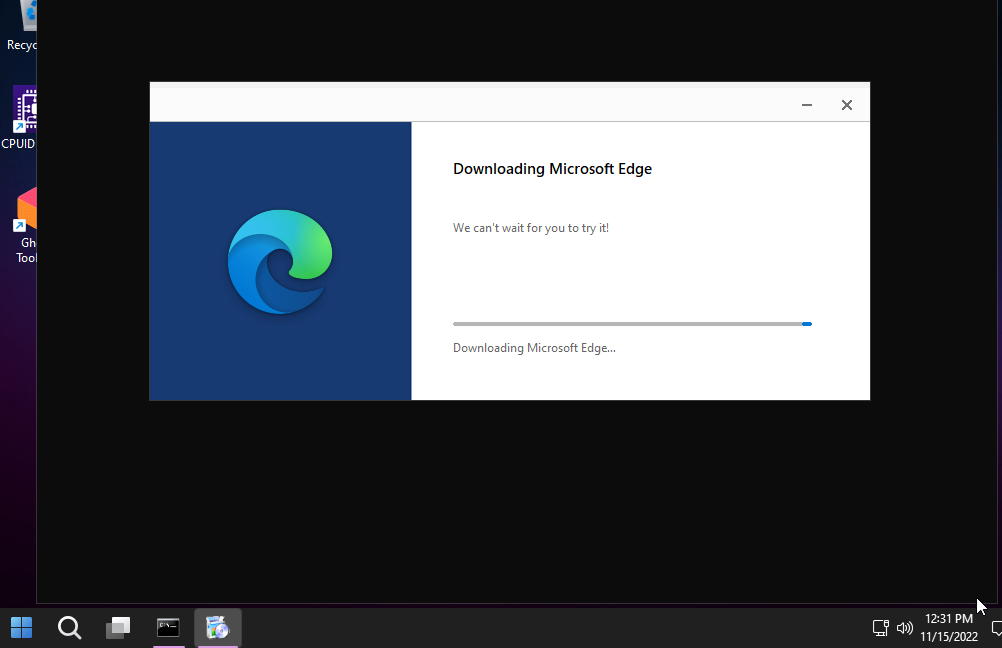
Task: Click 'Downloading Microsoft Edge...' status text
Action: tap(534, 348)
